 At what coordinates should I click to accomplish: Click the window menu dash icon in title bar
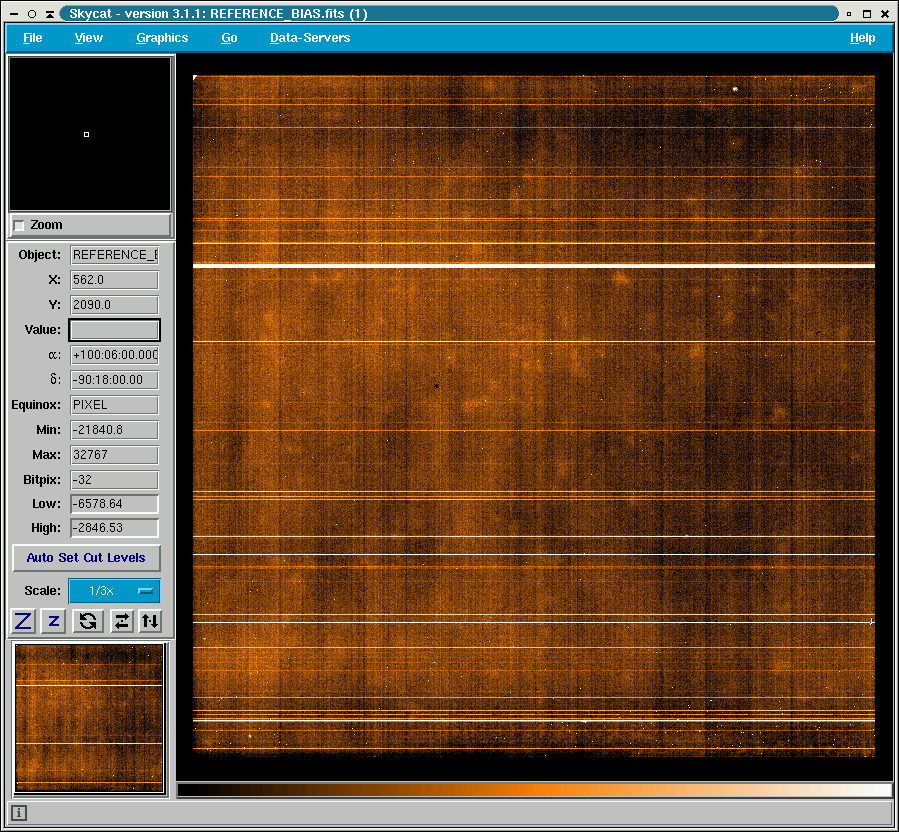click(13, 14)
